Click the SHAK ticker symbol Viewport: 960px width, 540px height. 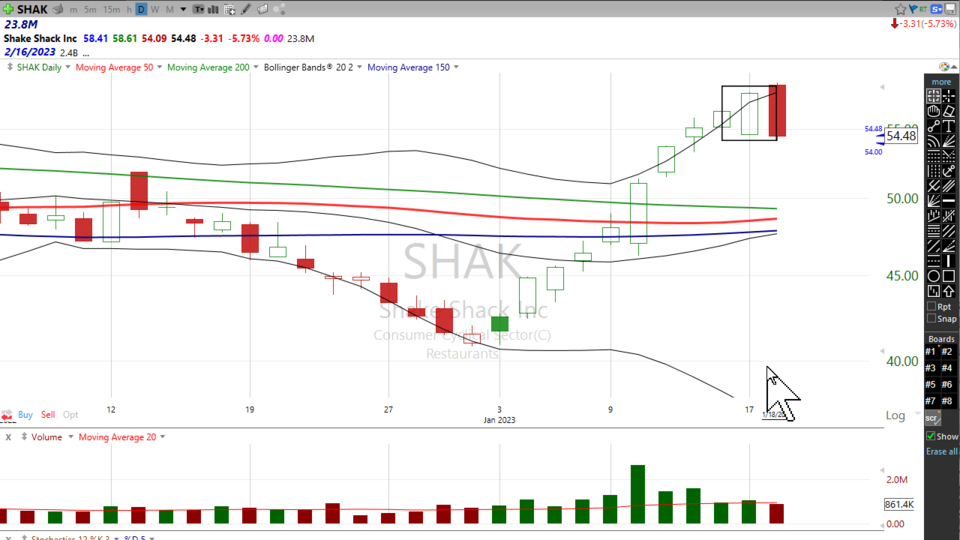click(32, 9)
